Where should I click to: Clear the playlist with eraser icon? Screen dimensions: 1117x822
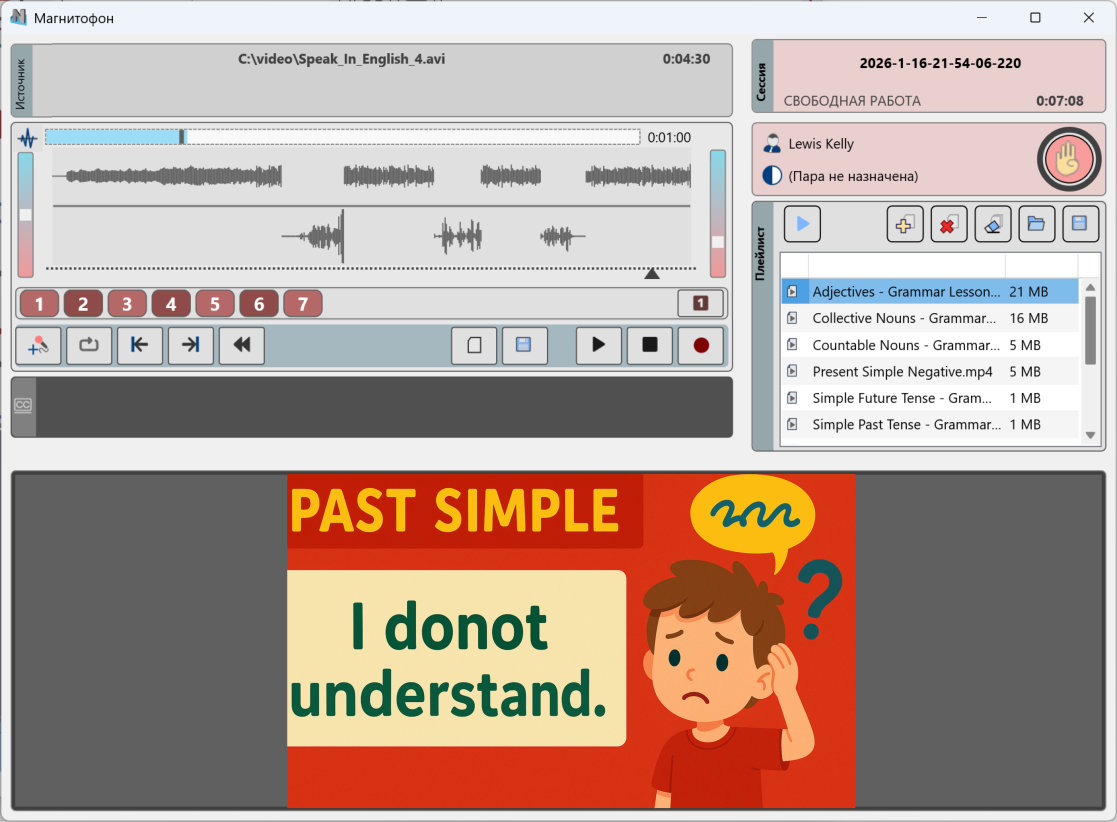[x=993, y=224]
